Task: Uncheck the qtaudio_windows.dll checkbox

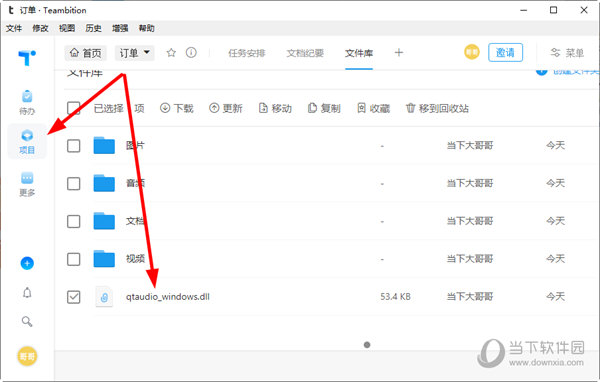Action: point(73,297)
